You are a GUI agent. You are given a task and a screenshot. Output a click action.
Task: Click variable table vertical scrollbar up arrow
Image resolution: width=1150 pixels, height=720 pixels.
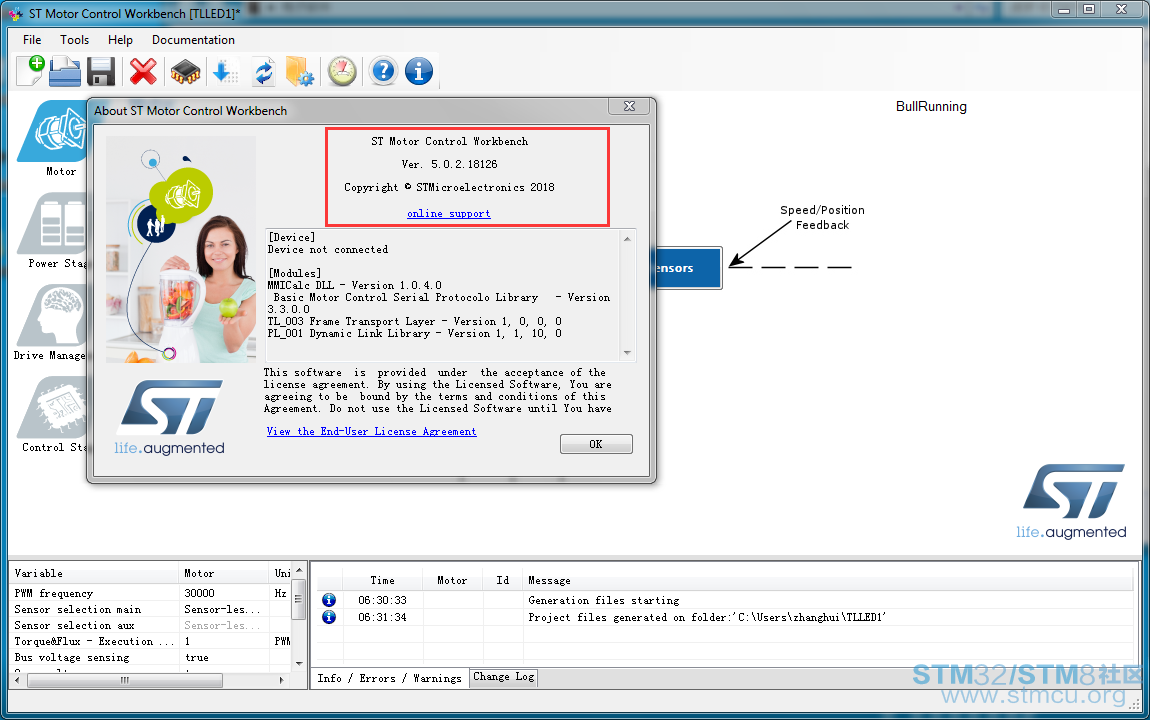[299, 570]
